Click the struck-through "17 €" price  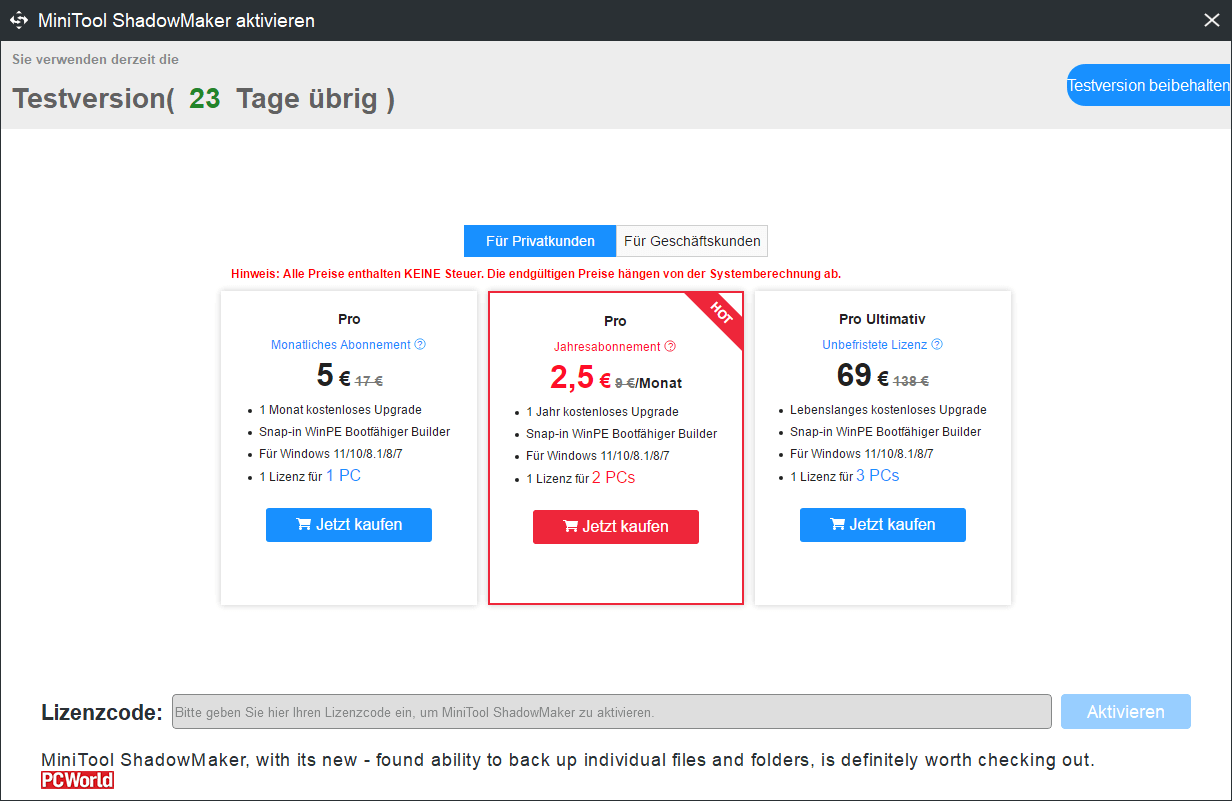[369, 380]
